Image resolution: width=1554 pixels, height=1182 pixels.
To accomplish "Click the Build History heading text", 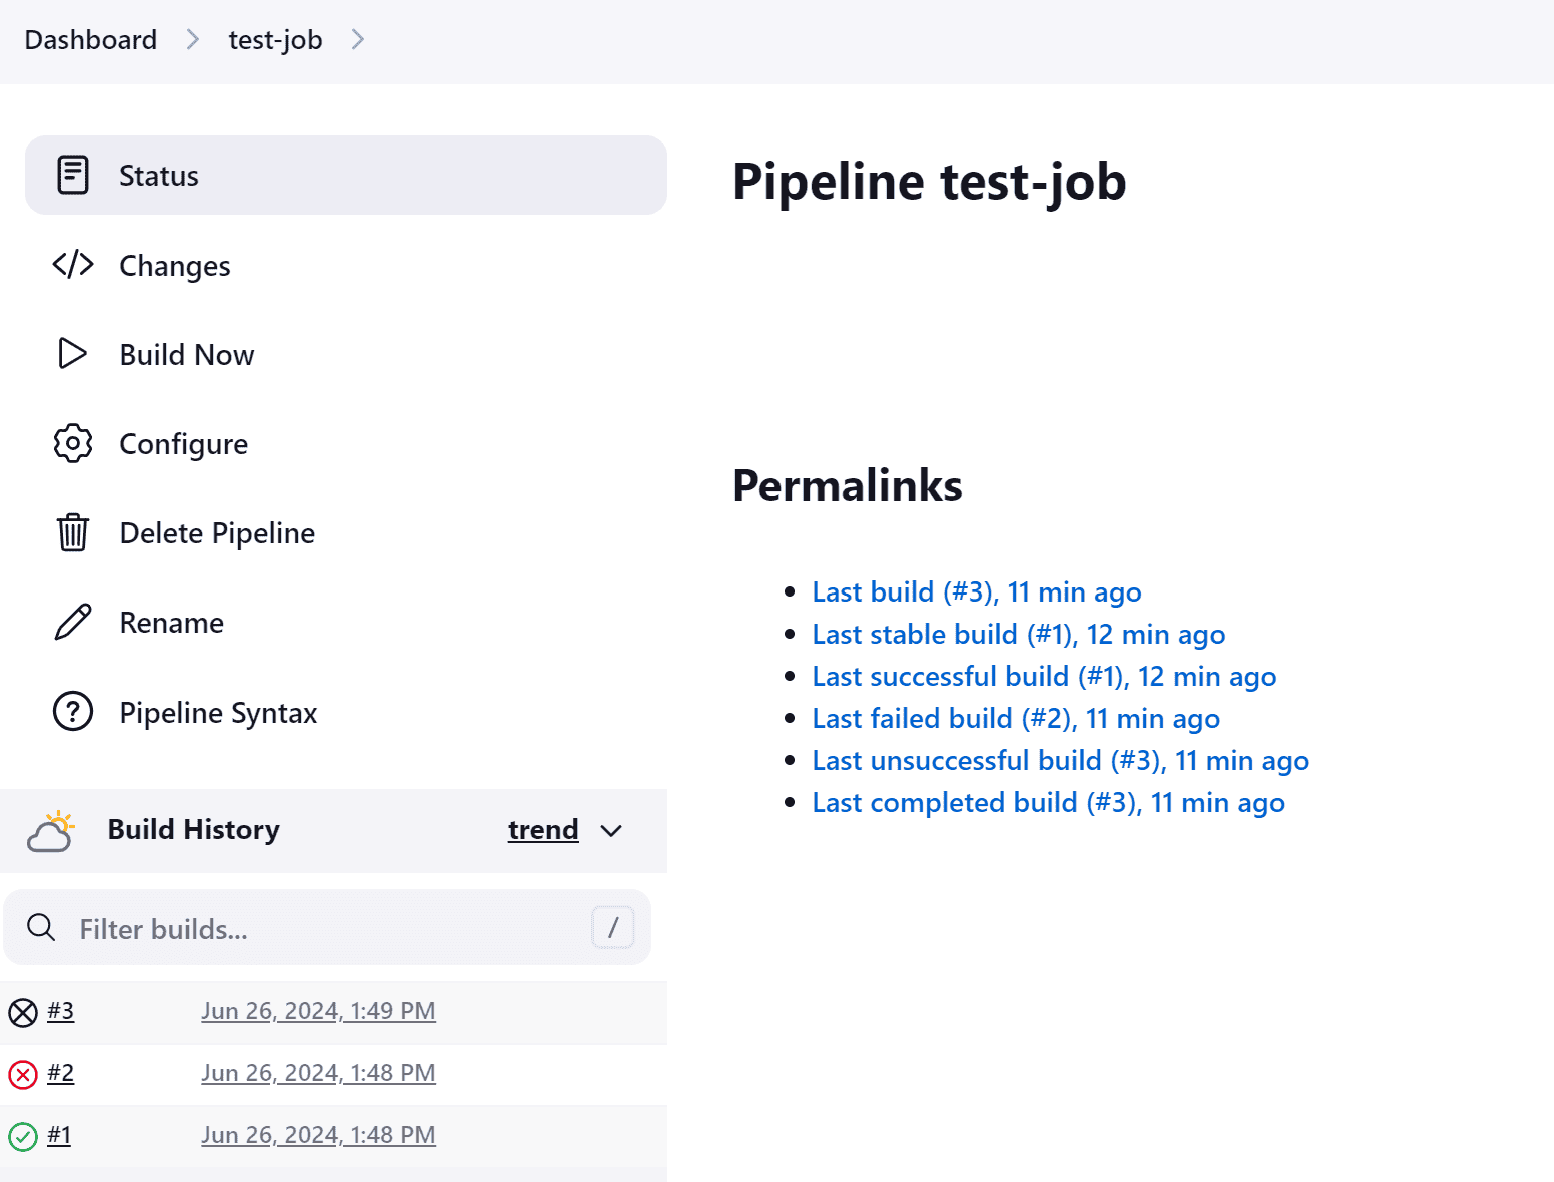I will (194, 829).
